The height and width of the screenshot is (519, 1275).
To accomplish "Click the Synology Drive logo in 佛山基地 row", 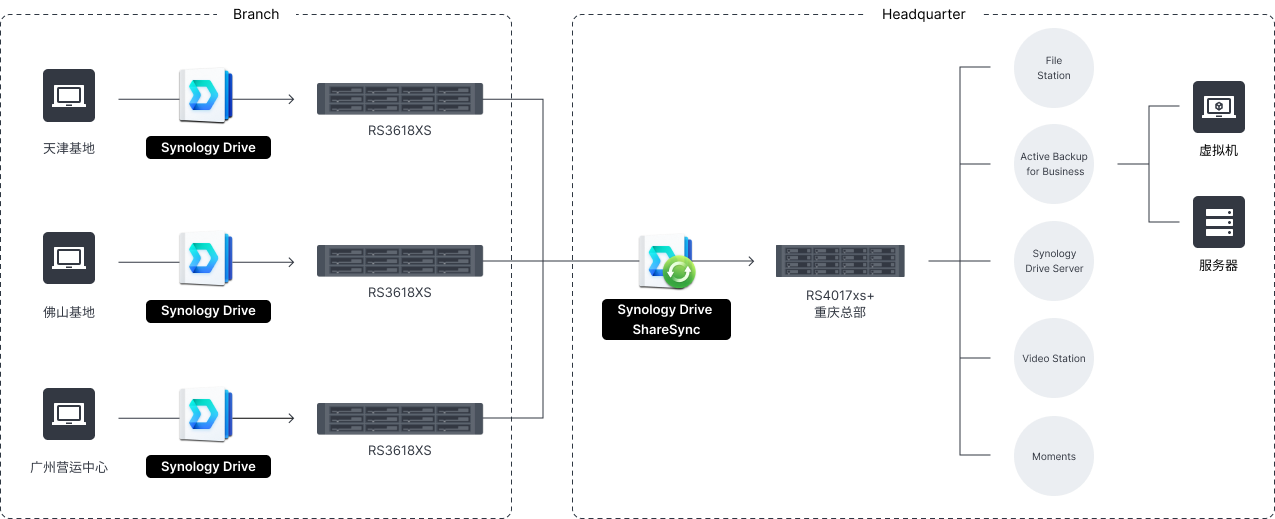I will (x=206, y=260).
